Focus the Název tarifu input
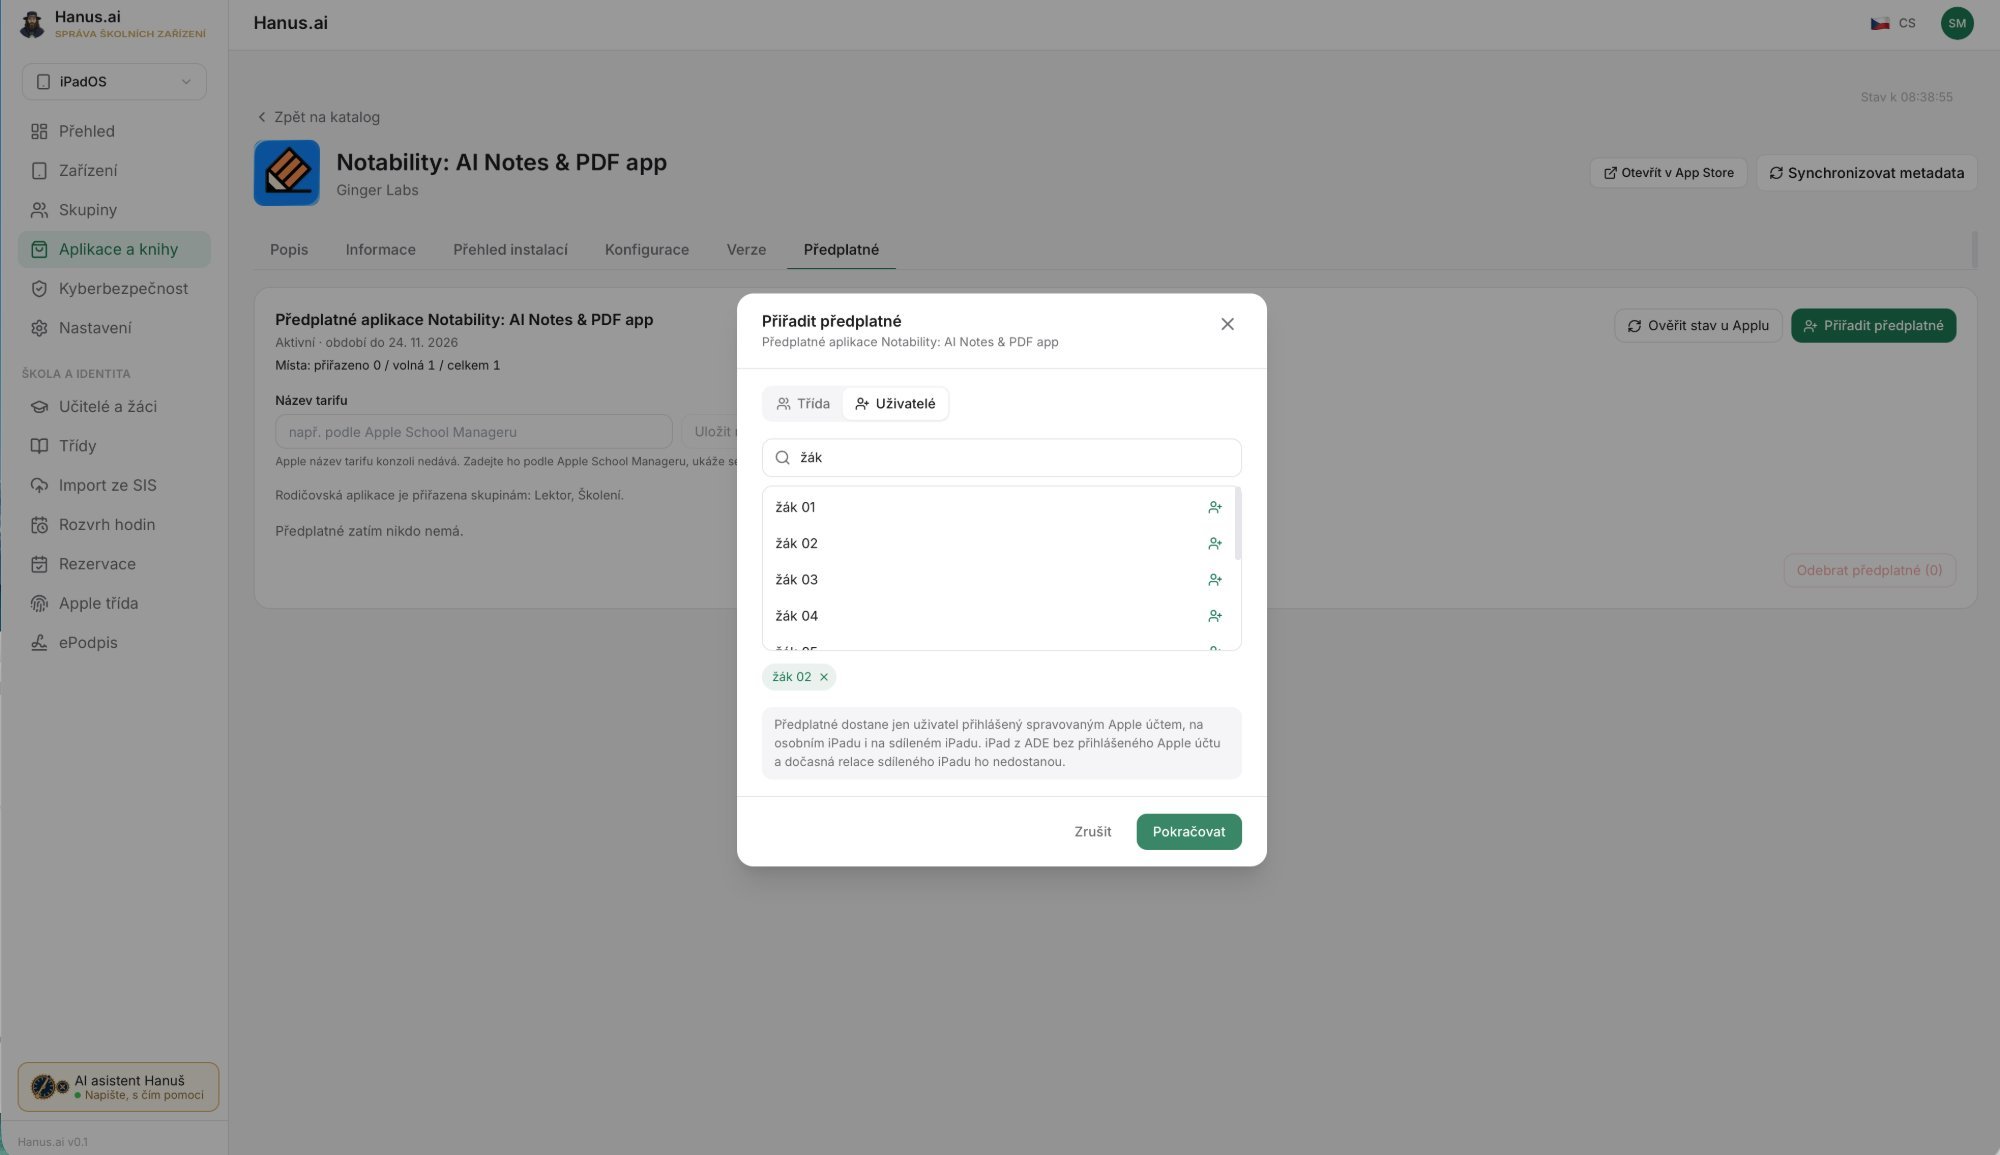Image resolution: width=2000 pixels, height=1155 pixels. 473,432
